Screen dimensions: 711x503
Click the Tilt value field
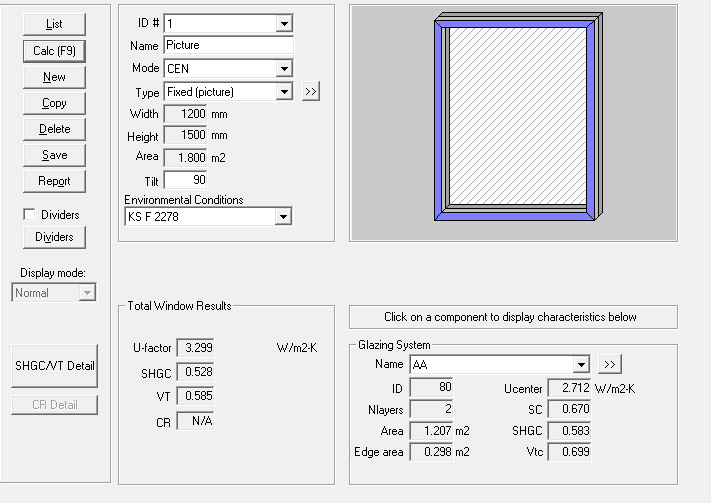(184, 180)
